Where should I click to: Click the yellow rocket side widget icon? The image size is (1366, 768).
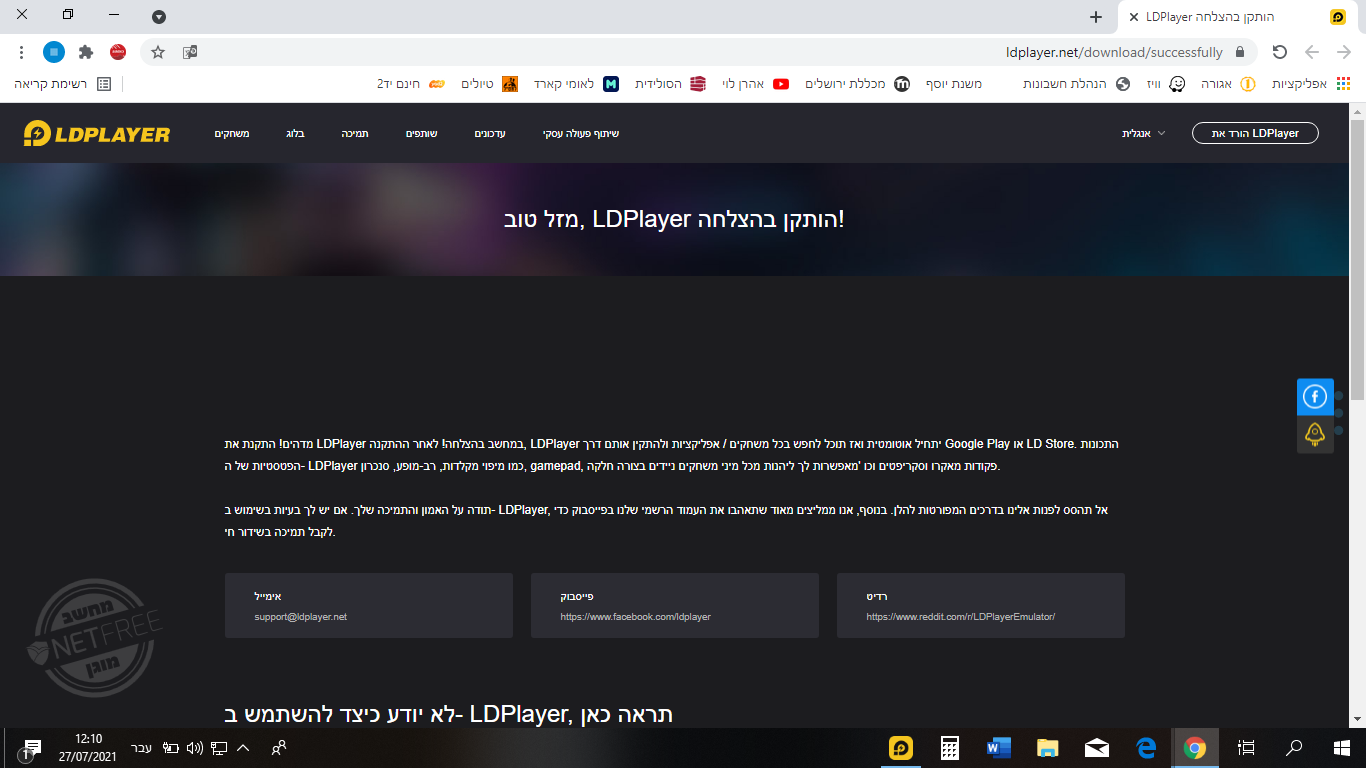(x=1315, y=434)
